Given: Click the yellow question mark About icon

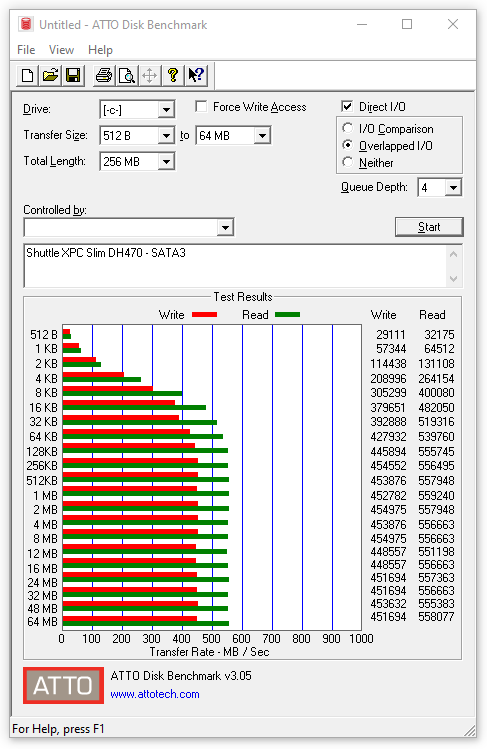Looking at the screenshot, I should pos(173,75).
